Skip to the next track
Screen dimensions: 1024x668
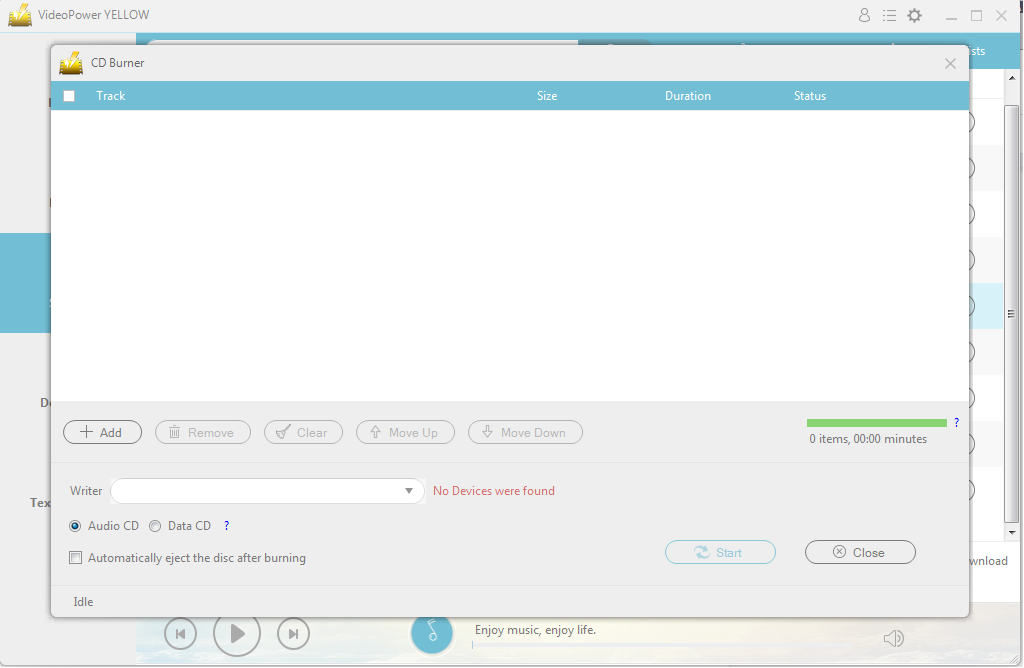point(293,633)
